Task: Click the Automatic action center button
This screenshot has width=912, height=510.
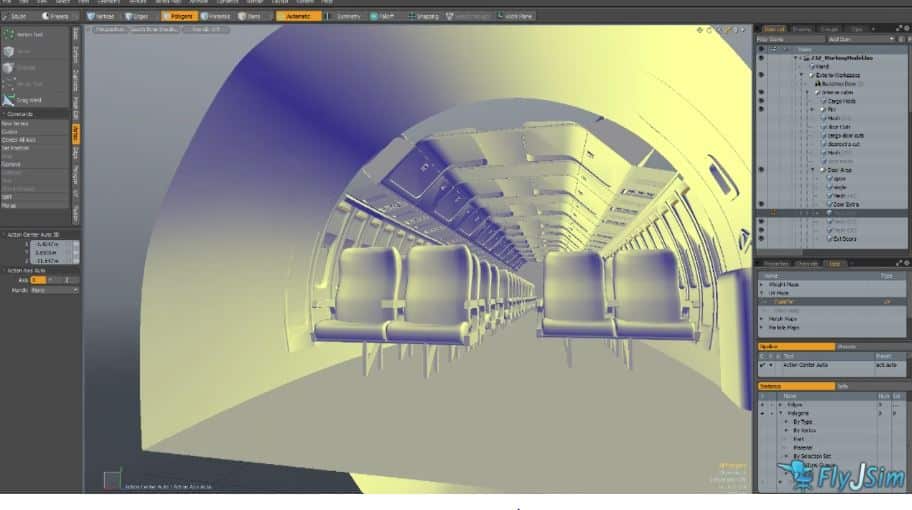Action: (299, 16)
